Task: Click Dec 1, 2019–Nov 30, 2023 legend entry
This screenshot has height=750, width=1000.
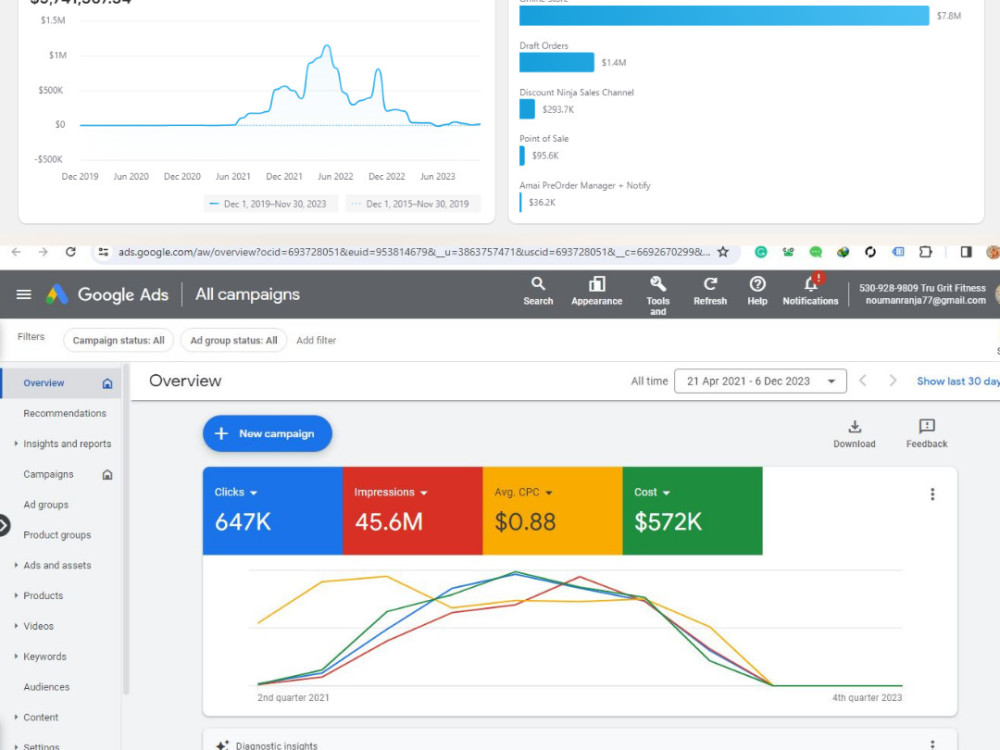Action: coord(270,204)
